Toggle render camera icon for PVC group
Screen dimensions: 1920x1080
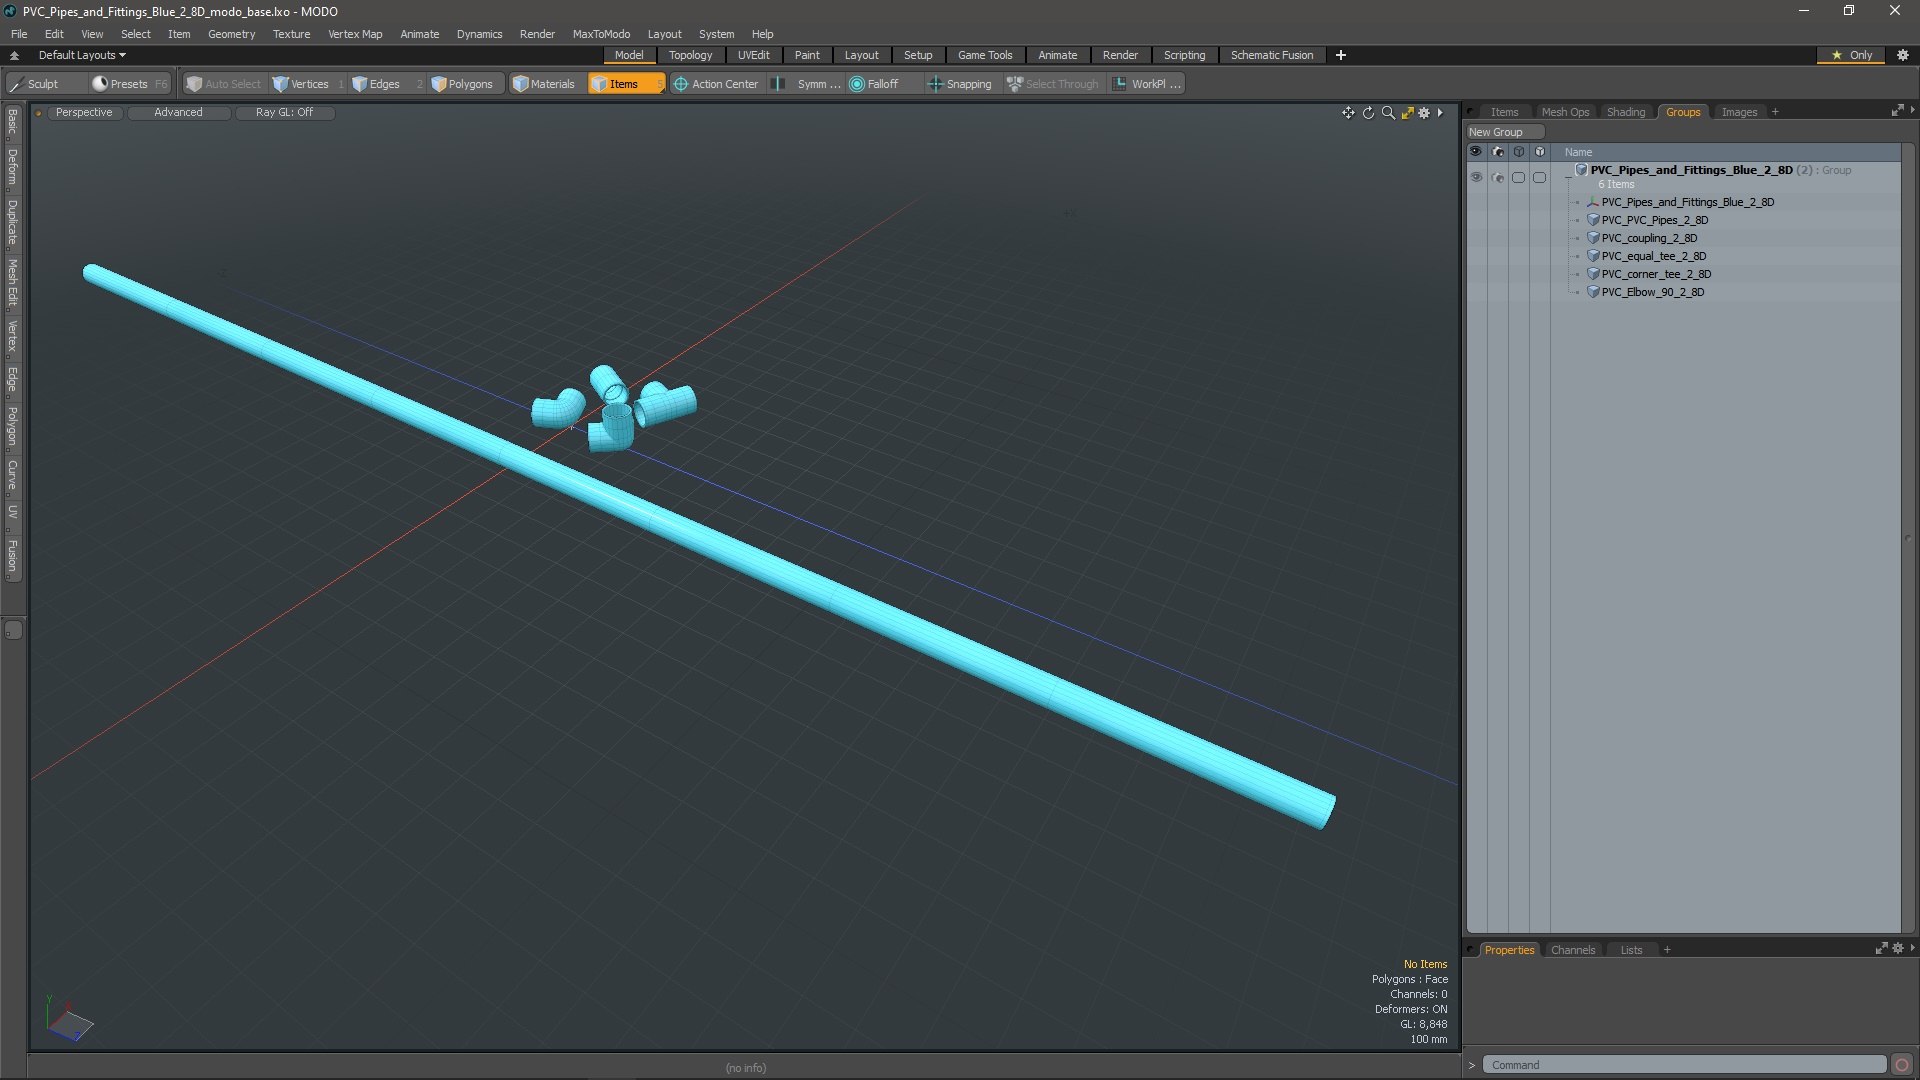coord(1497,177)
